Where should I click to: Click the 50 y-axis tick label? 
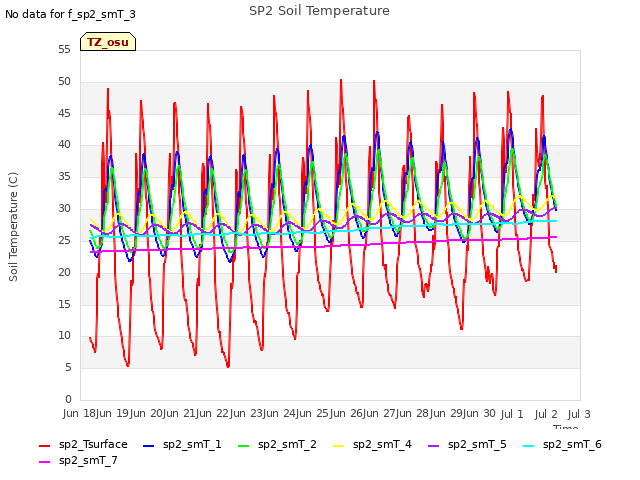pyautogui.click(x=64, y=81)
